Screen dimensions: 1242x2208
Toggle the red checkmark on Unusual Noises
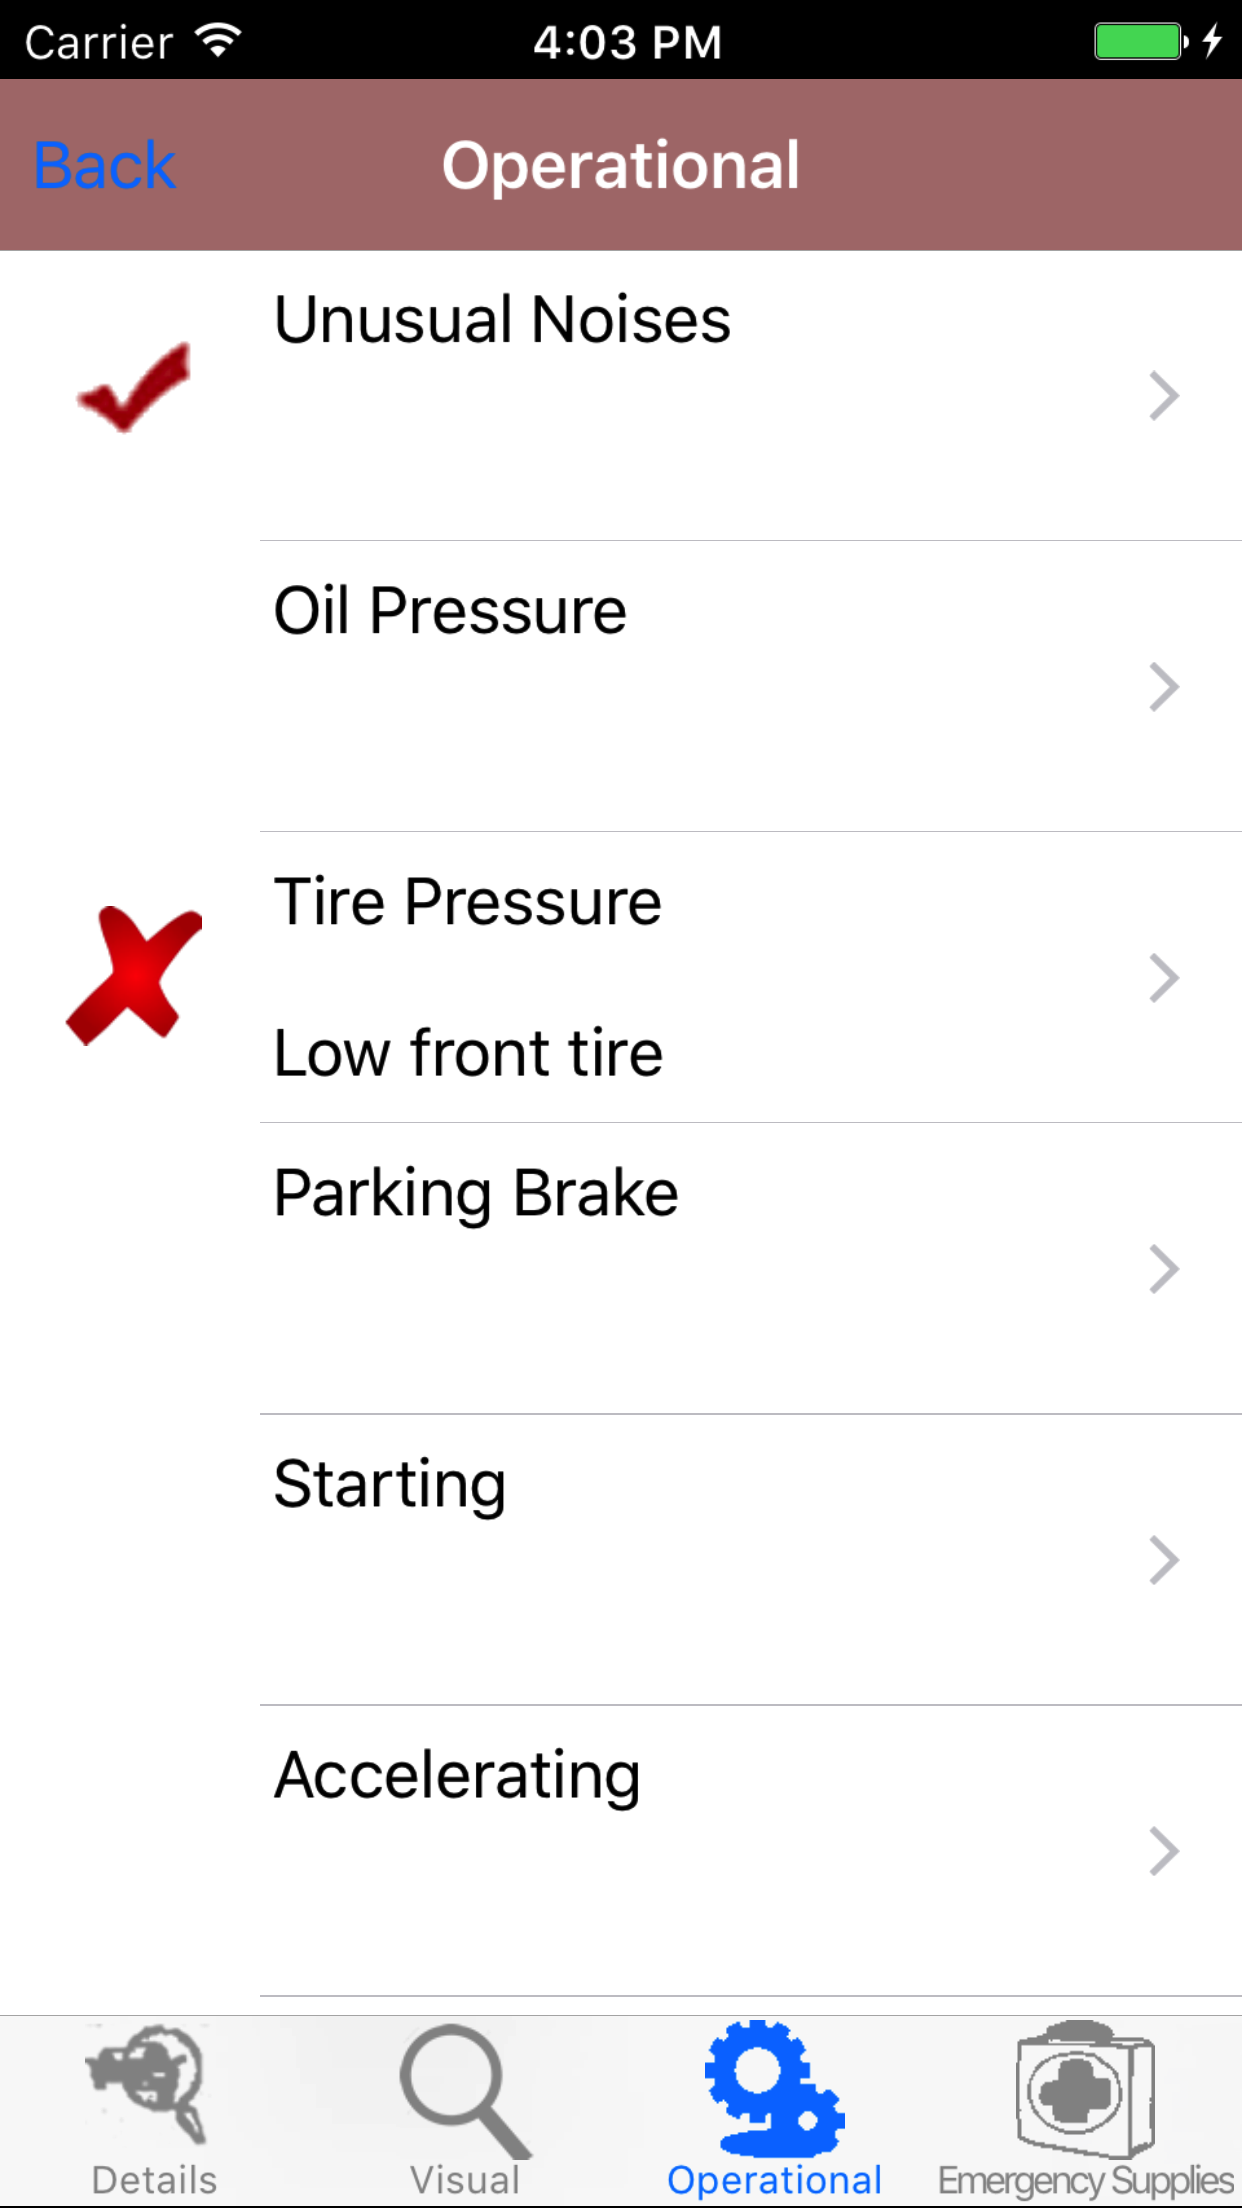tap(134, 389)
